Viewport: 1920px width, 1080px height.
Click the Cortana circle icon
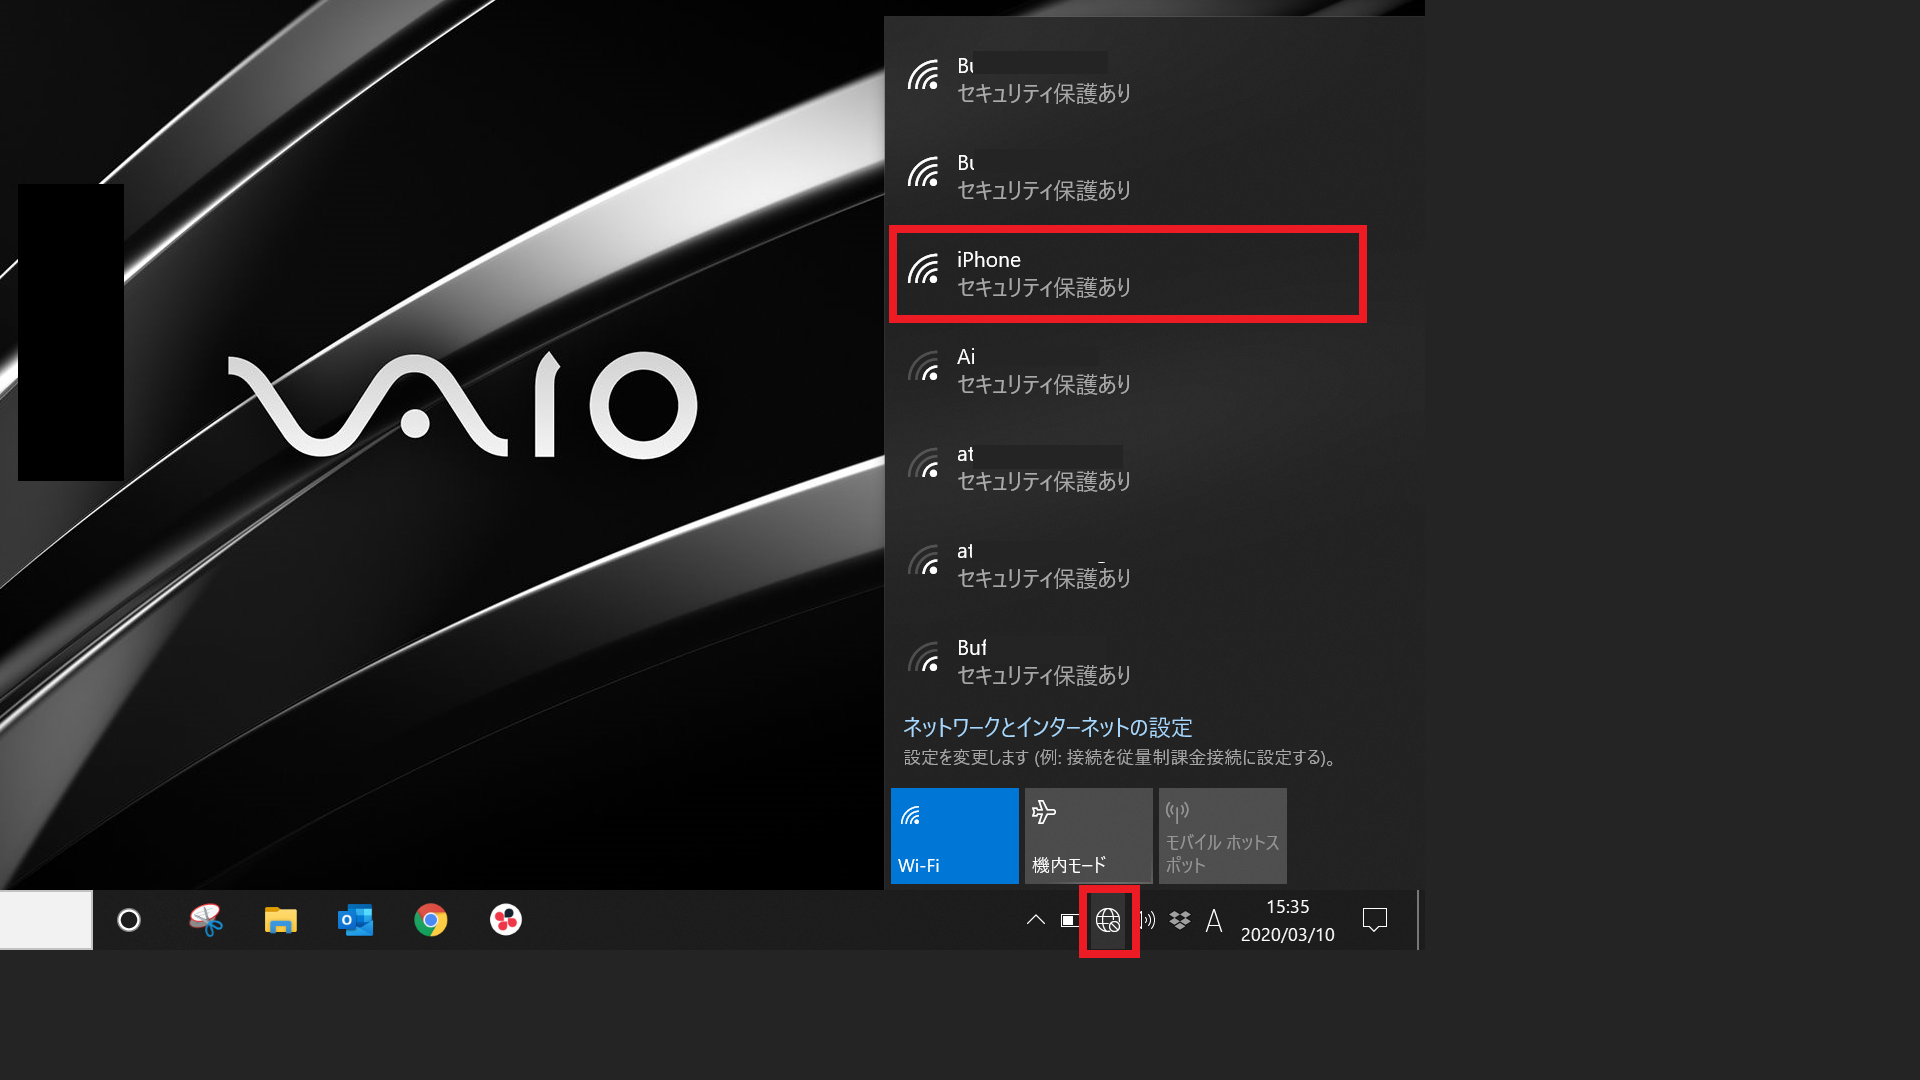(129, 920)
